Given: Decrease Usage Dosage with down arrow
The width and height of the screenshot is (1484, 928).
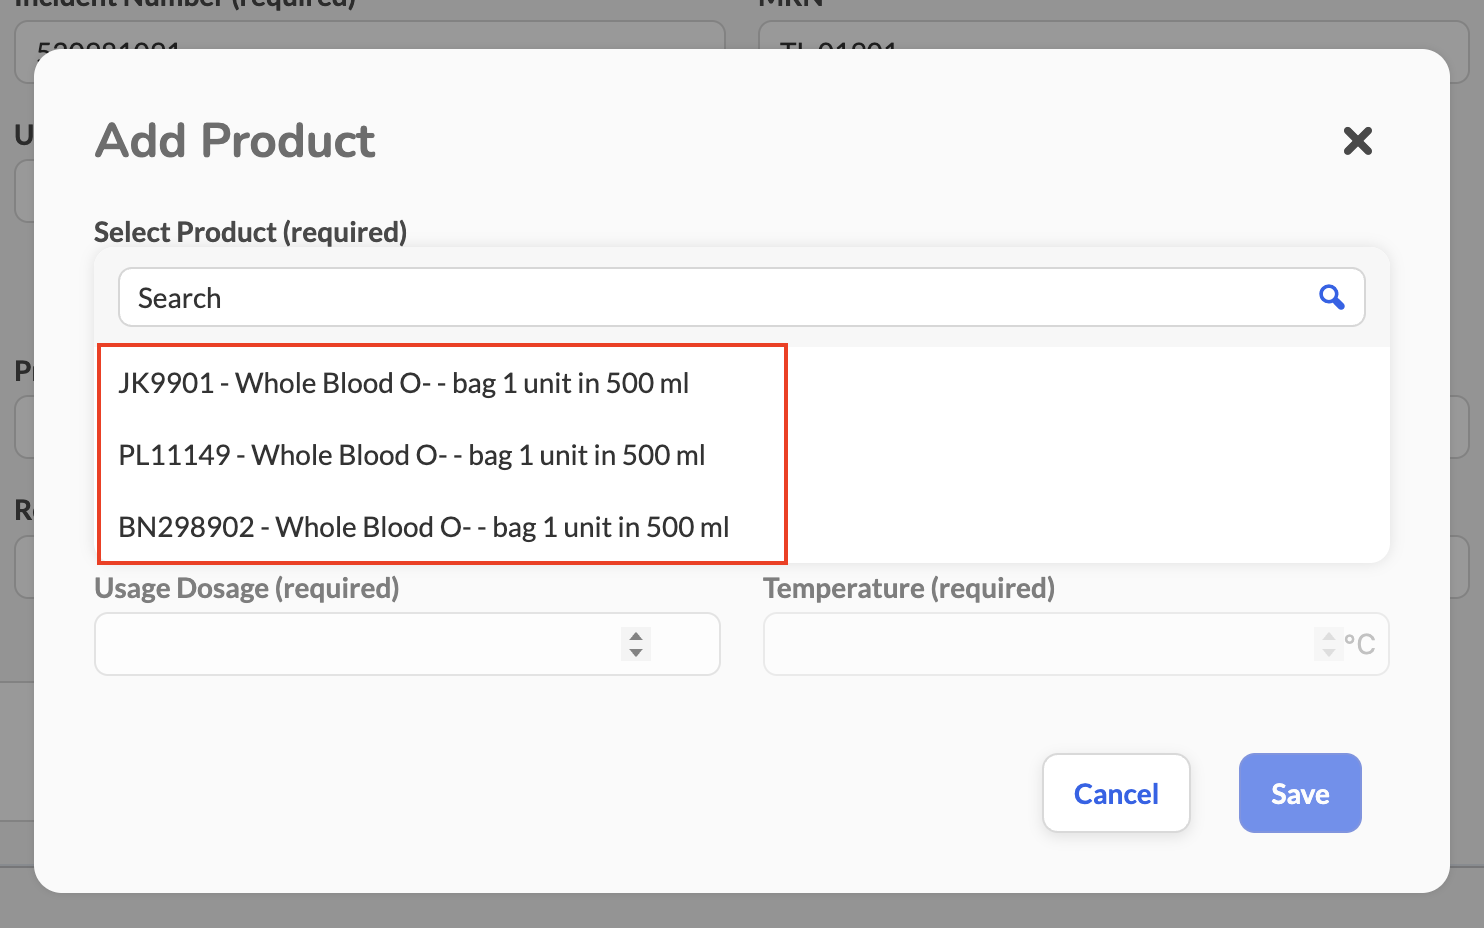Looking at the screenshot, I should coord(636,652).
